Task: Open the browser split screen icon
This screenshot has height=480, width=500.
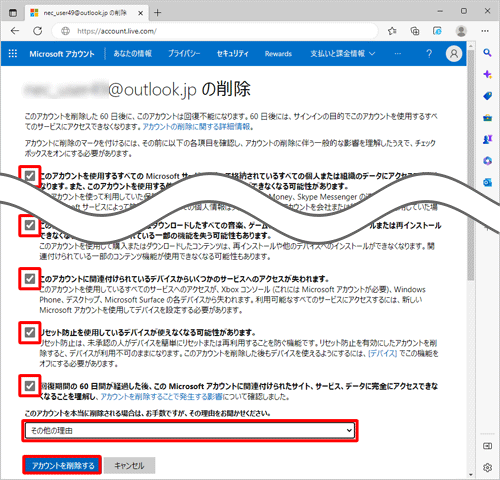Action: click(x=437, y=31)
